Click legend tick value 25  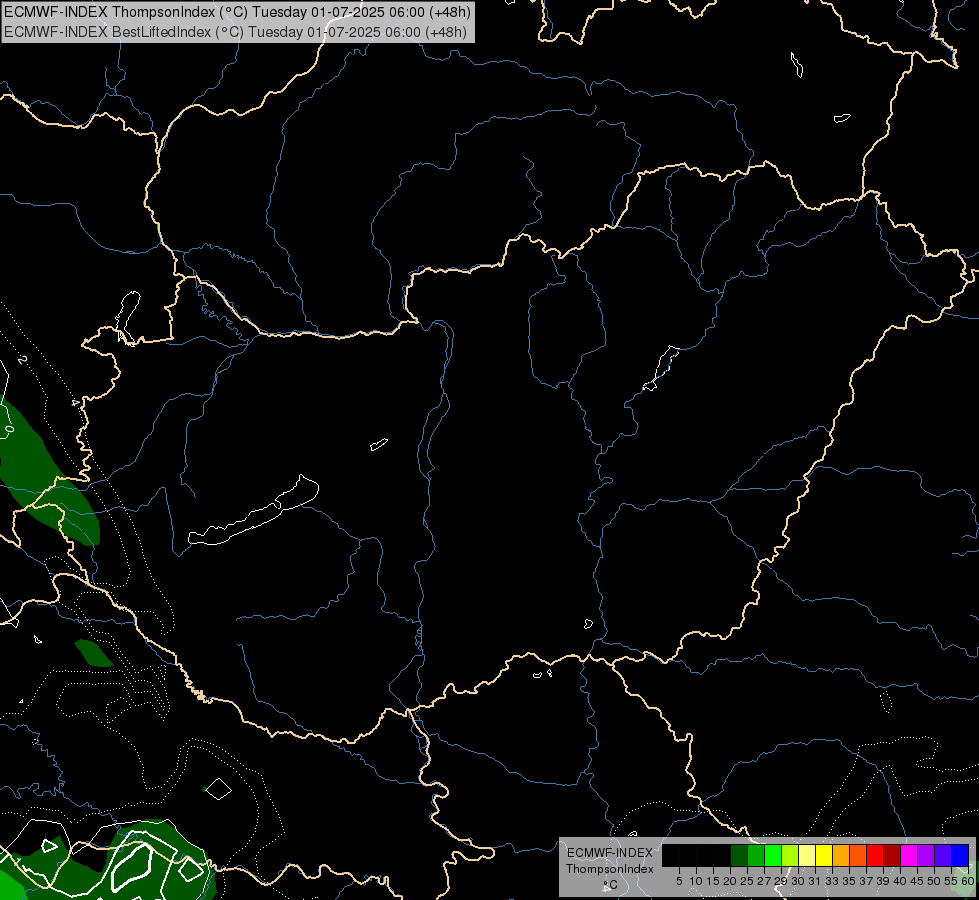(x=747, y=881)
